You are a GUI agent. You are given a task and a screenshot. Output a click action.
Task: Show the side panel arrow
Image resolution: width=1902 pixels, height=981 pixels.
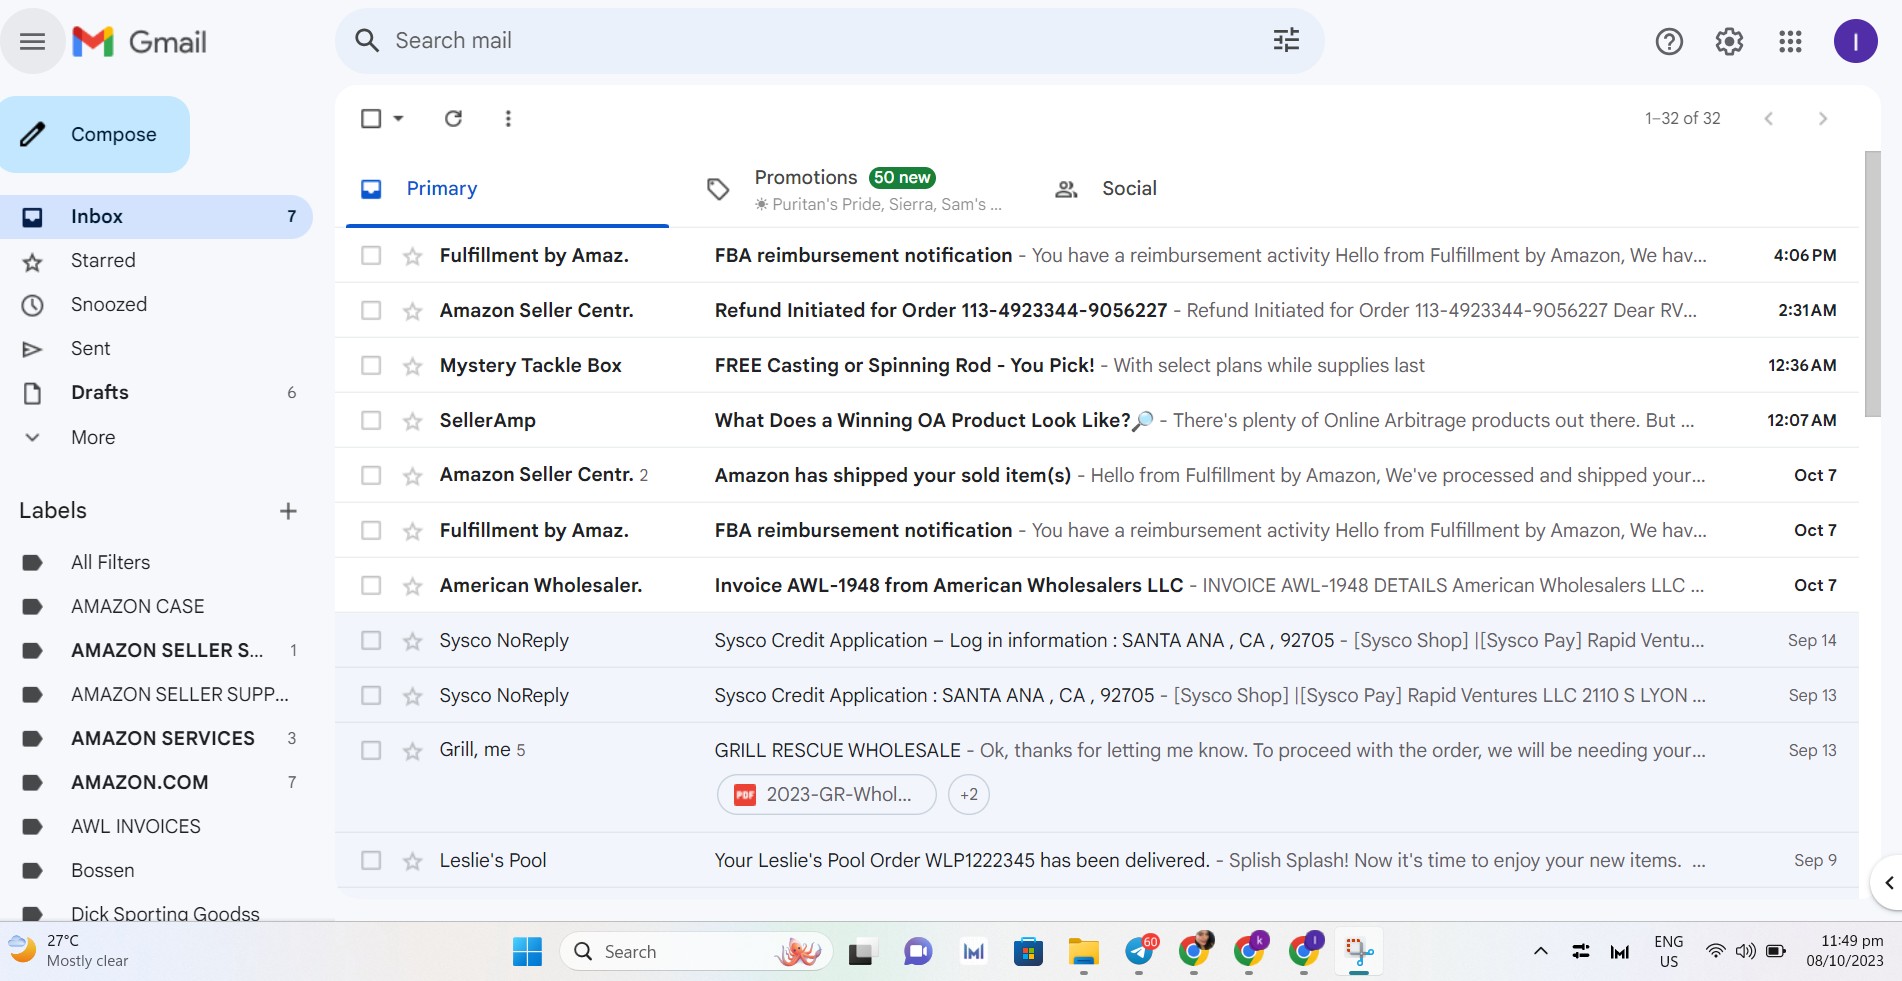[1888, 882]
